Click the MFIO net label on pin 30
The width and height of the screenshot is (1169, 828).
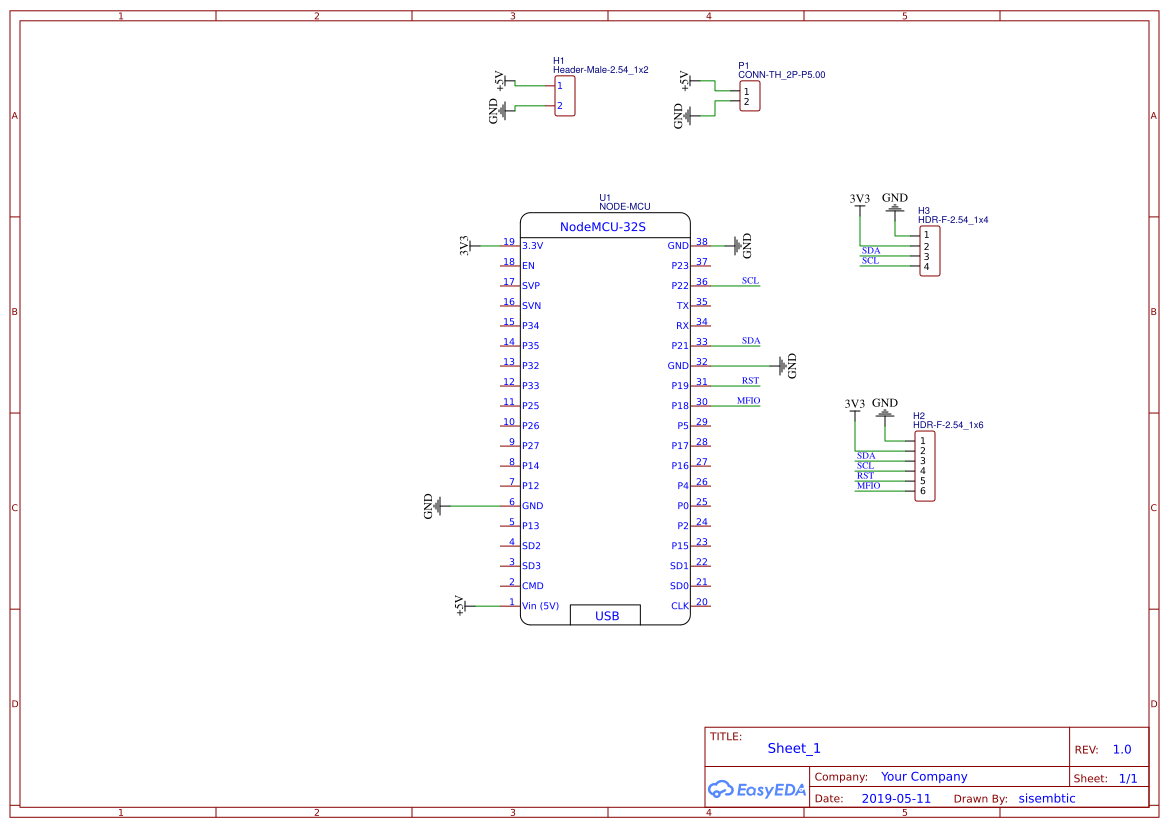pos(749,400)
